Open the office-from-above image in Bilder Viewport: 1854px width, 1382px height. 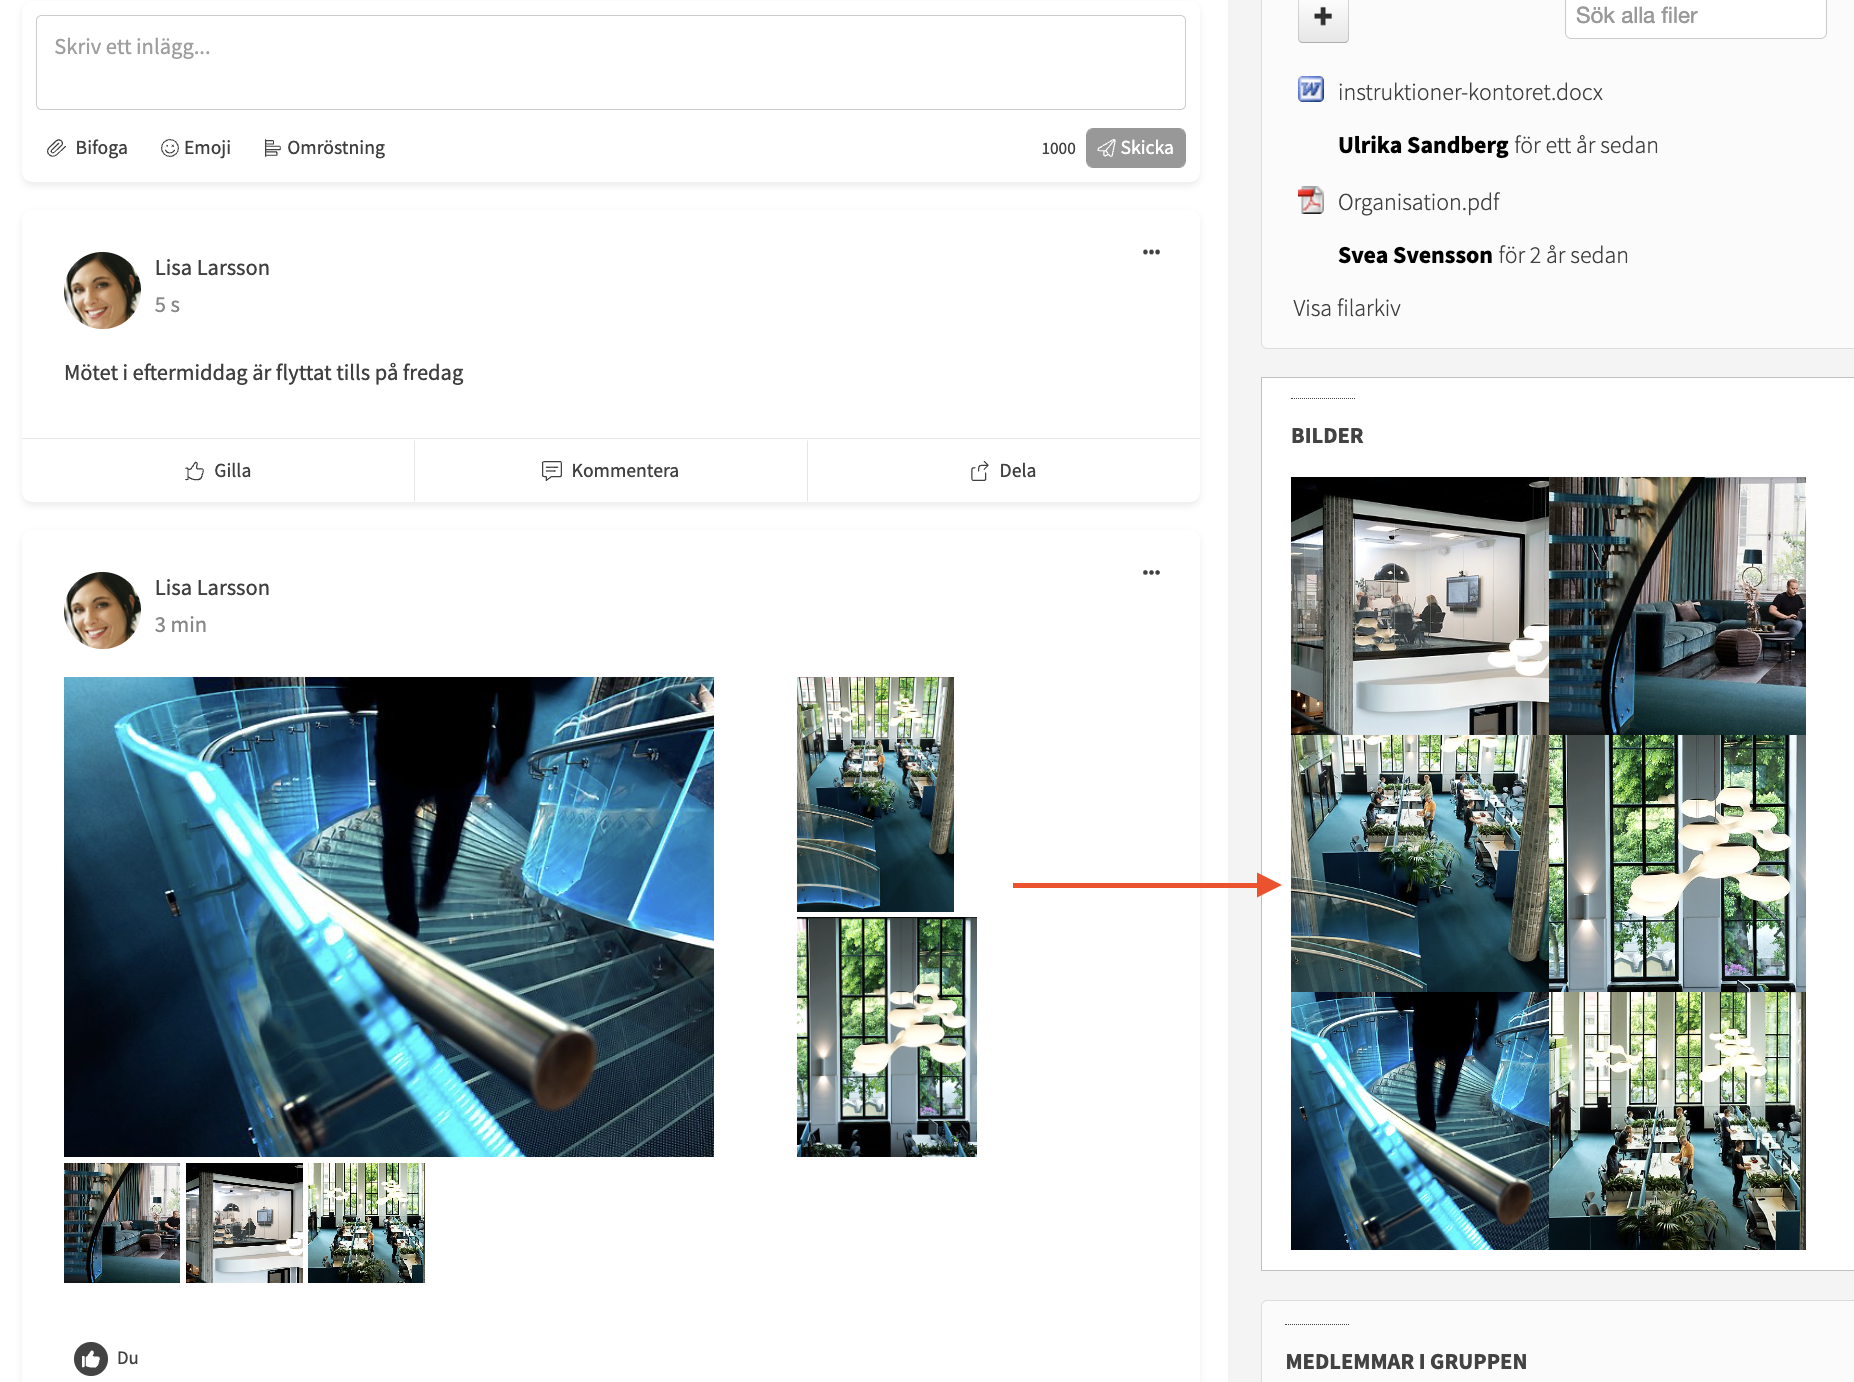[1420, 864]
